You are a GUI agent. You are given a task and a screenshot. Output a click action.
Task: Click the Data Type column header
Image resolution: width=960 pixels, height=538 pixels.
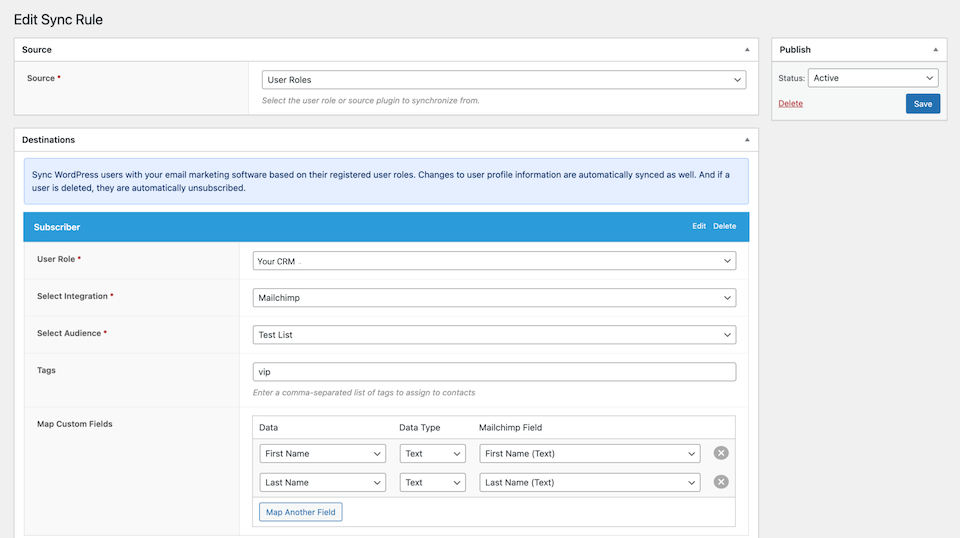click(x=419, y=427)
